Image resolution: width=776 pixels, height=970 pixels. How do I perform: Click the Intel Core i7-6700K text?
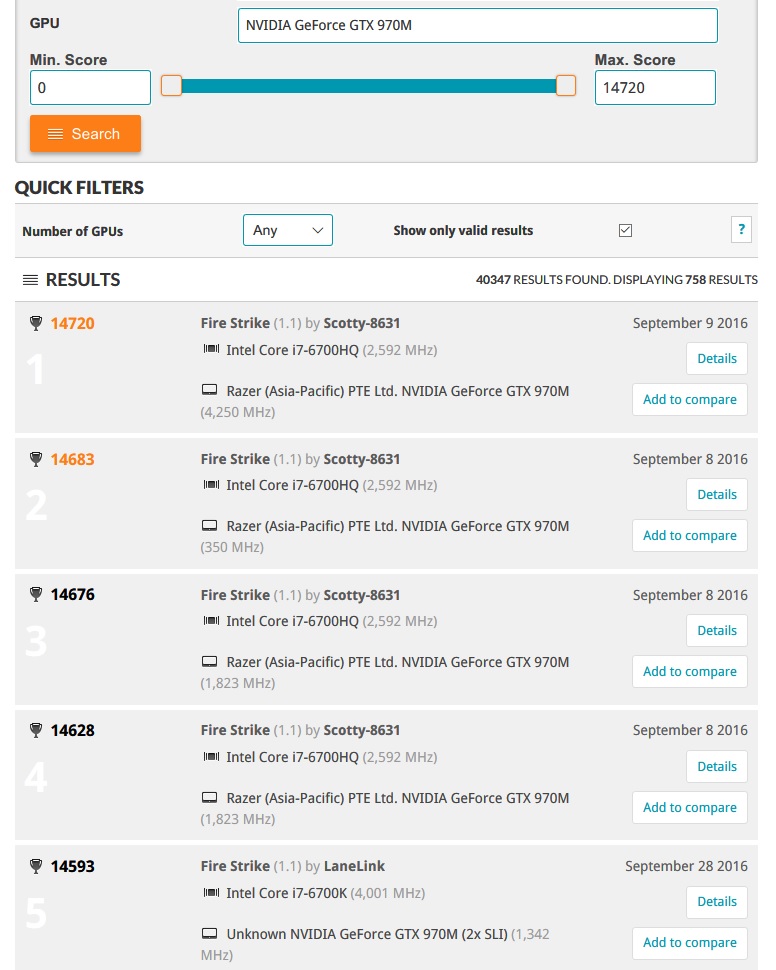click(287, 893)
